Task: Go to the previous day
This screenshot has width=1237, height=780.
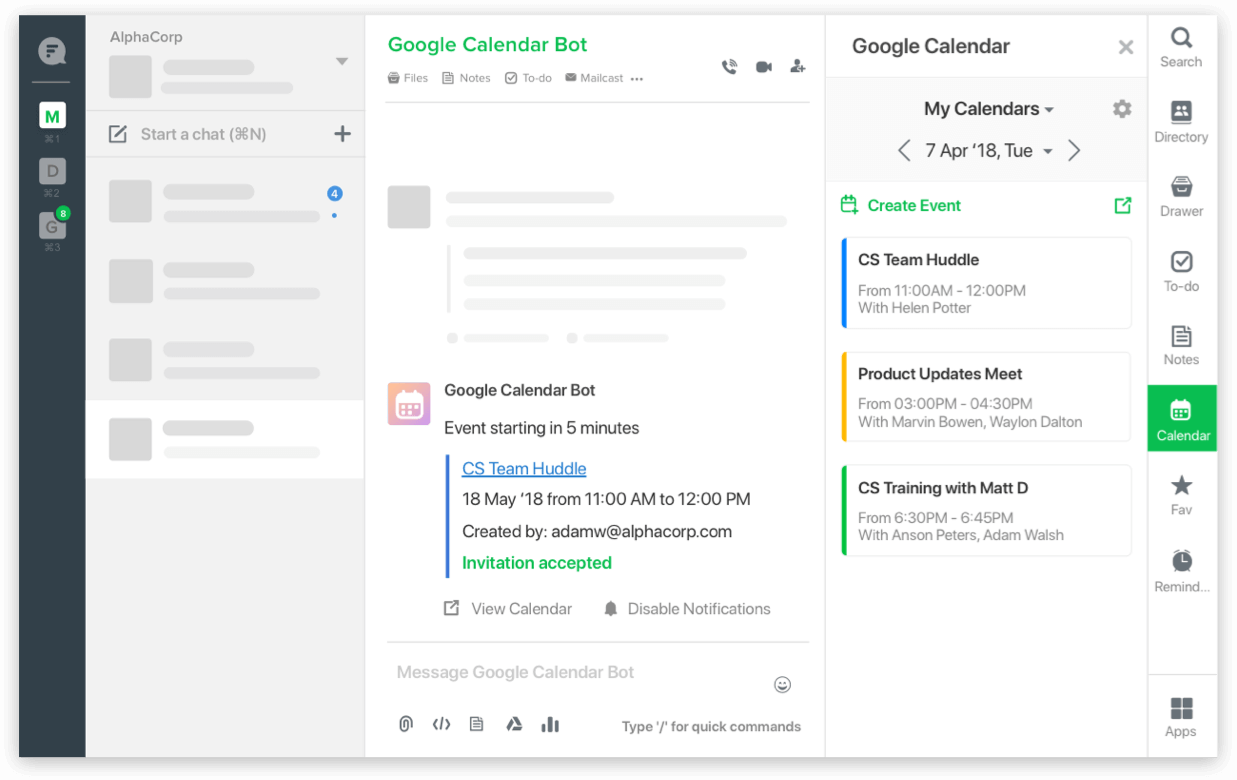Action: pos(904,151)
